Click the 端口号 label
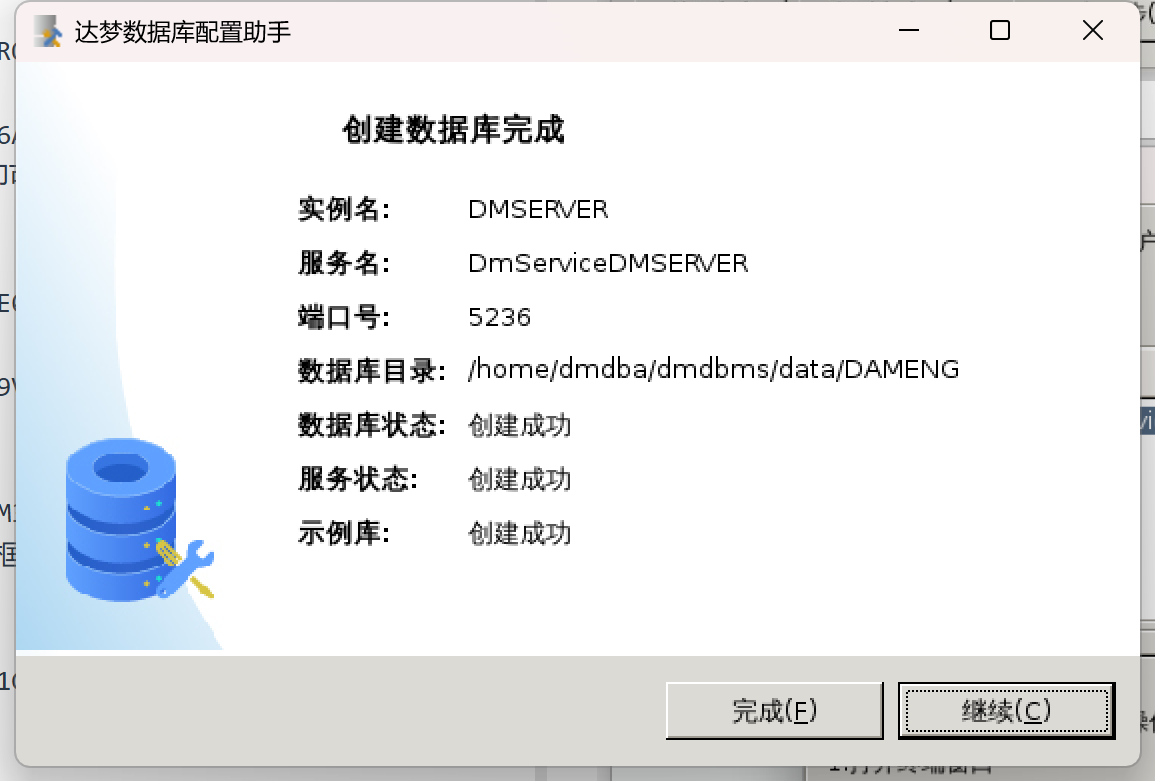 (344, 317)
